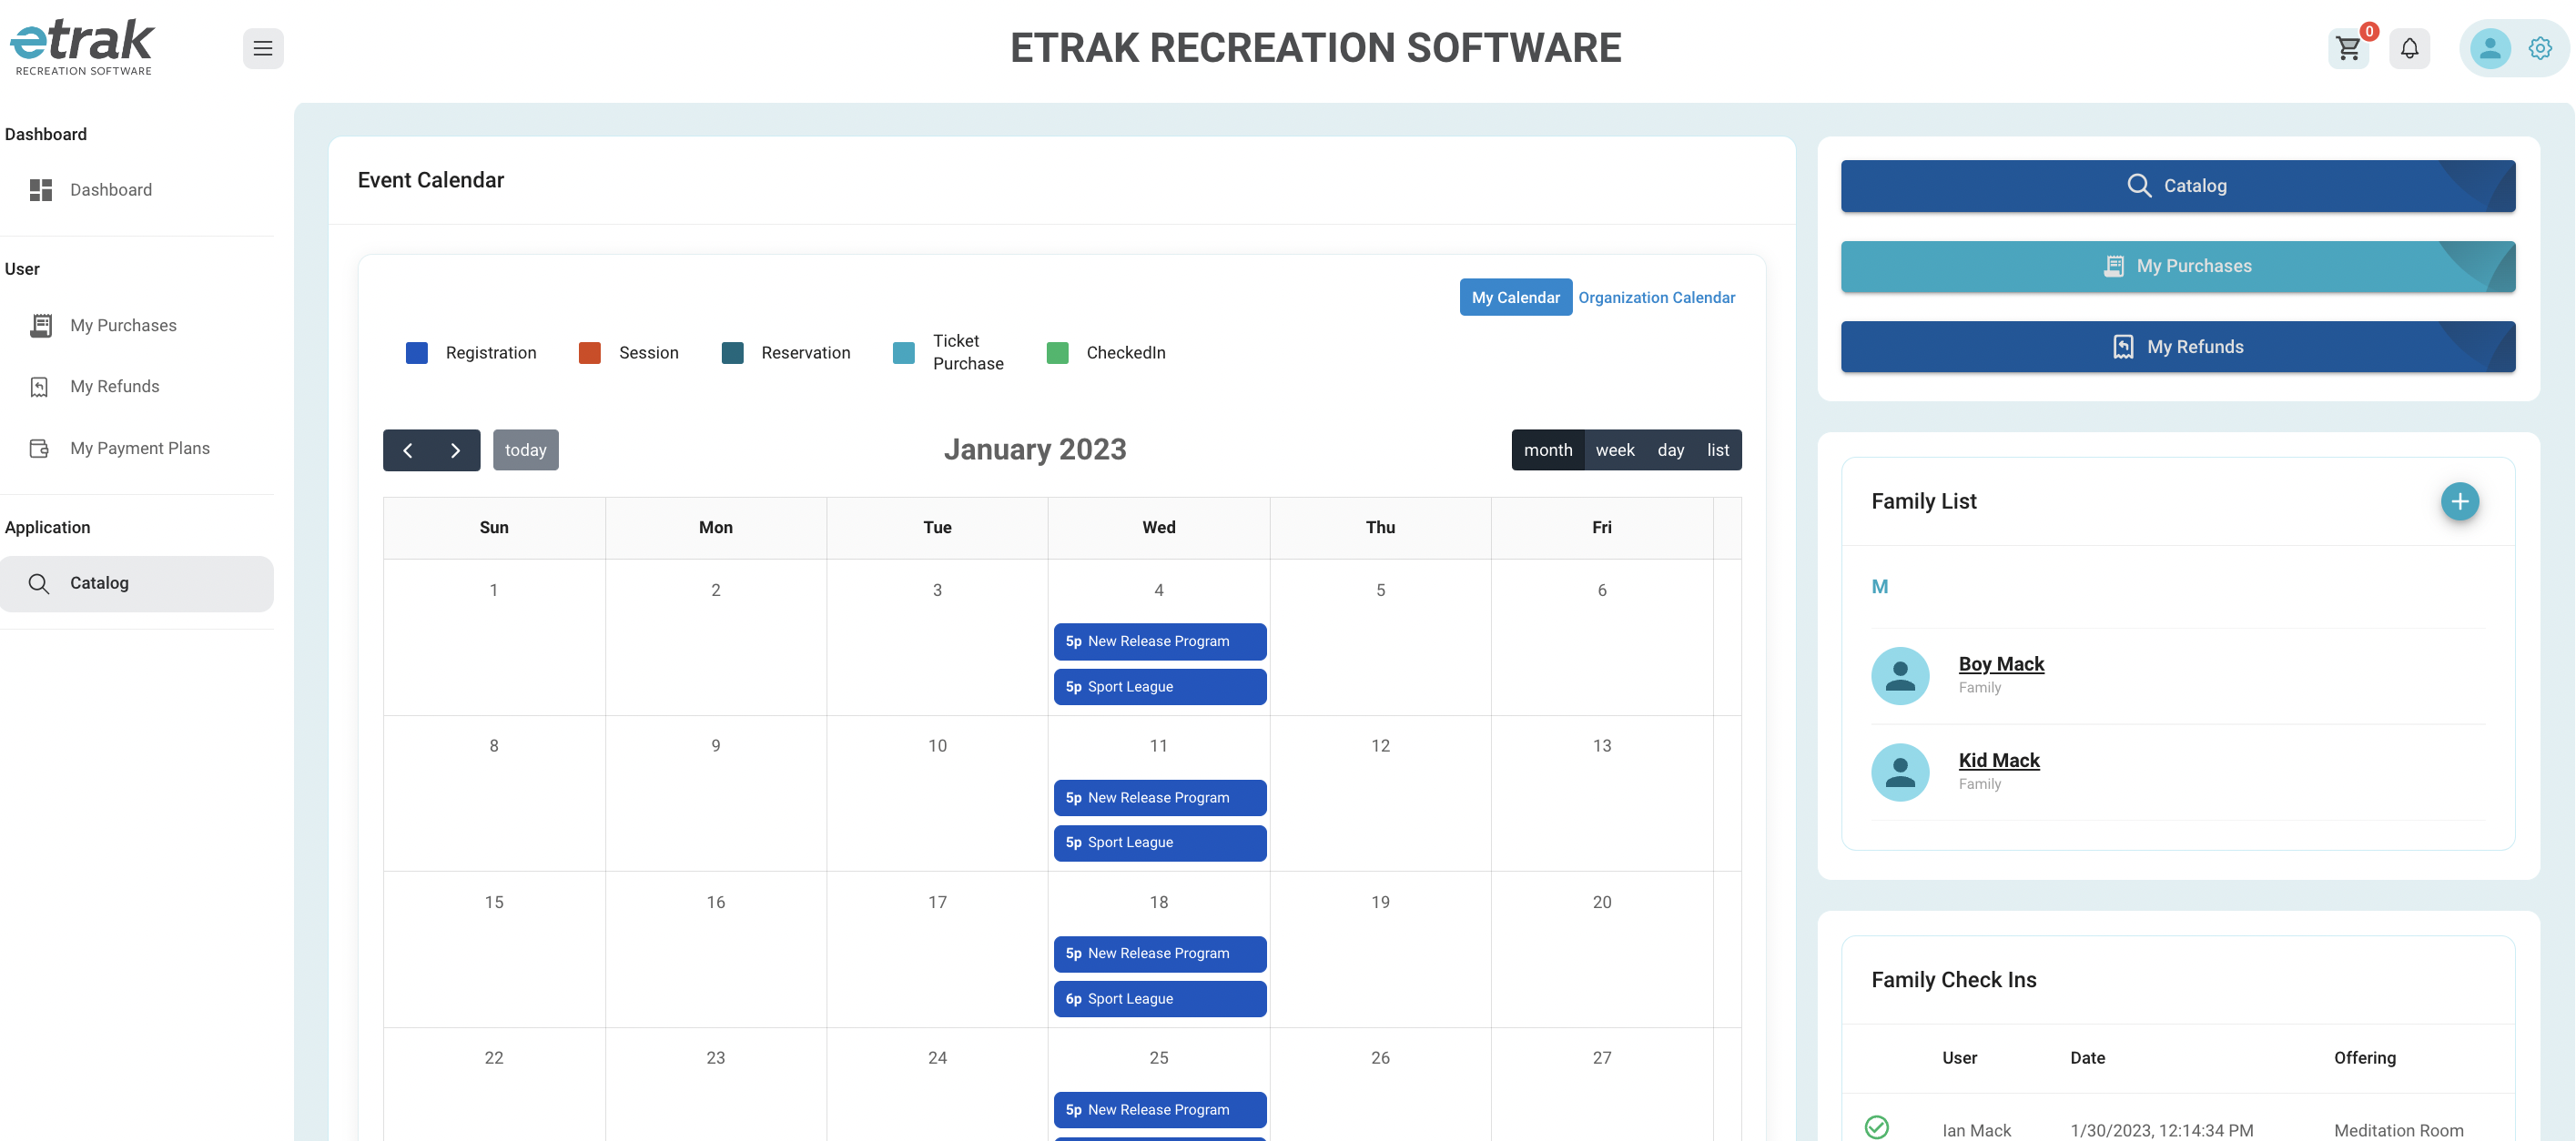Image resolution: width=2576 pixels, height=1141 pixels.
Task: Open New Release Program event on January 11
Action: (x=1160, y=798)
